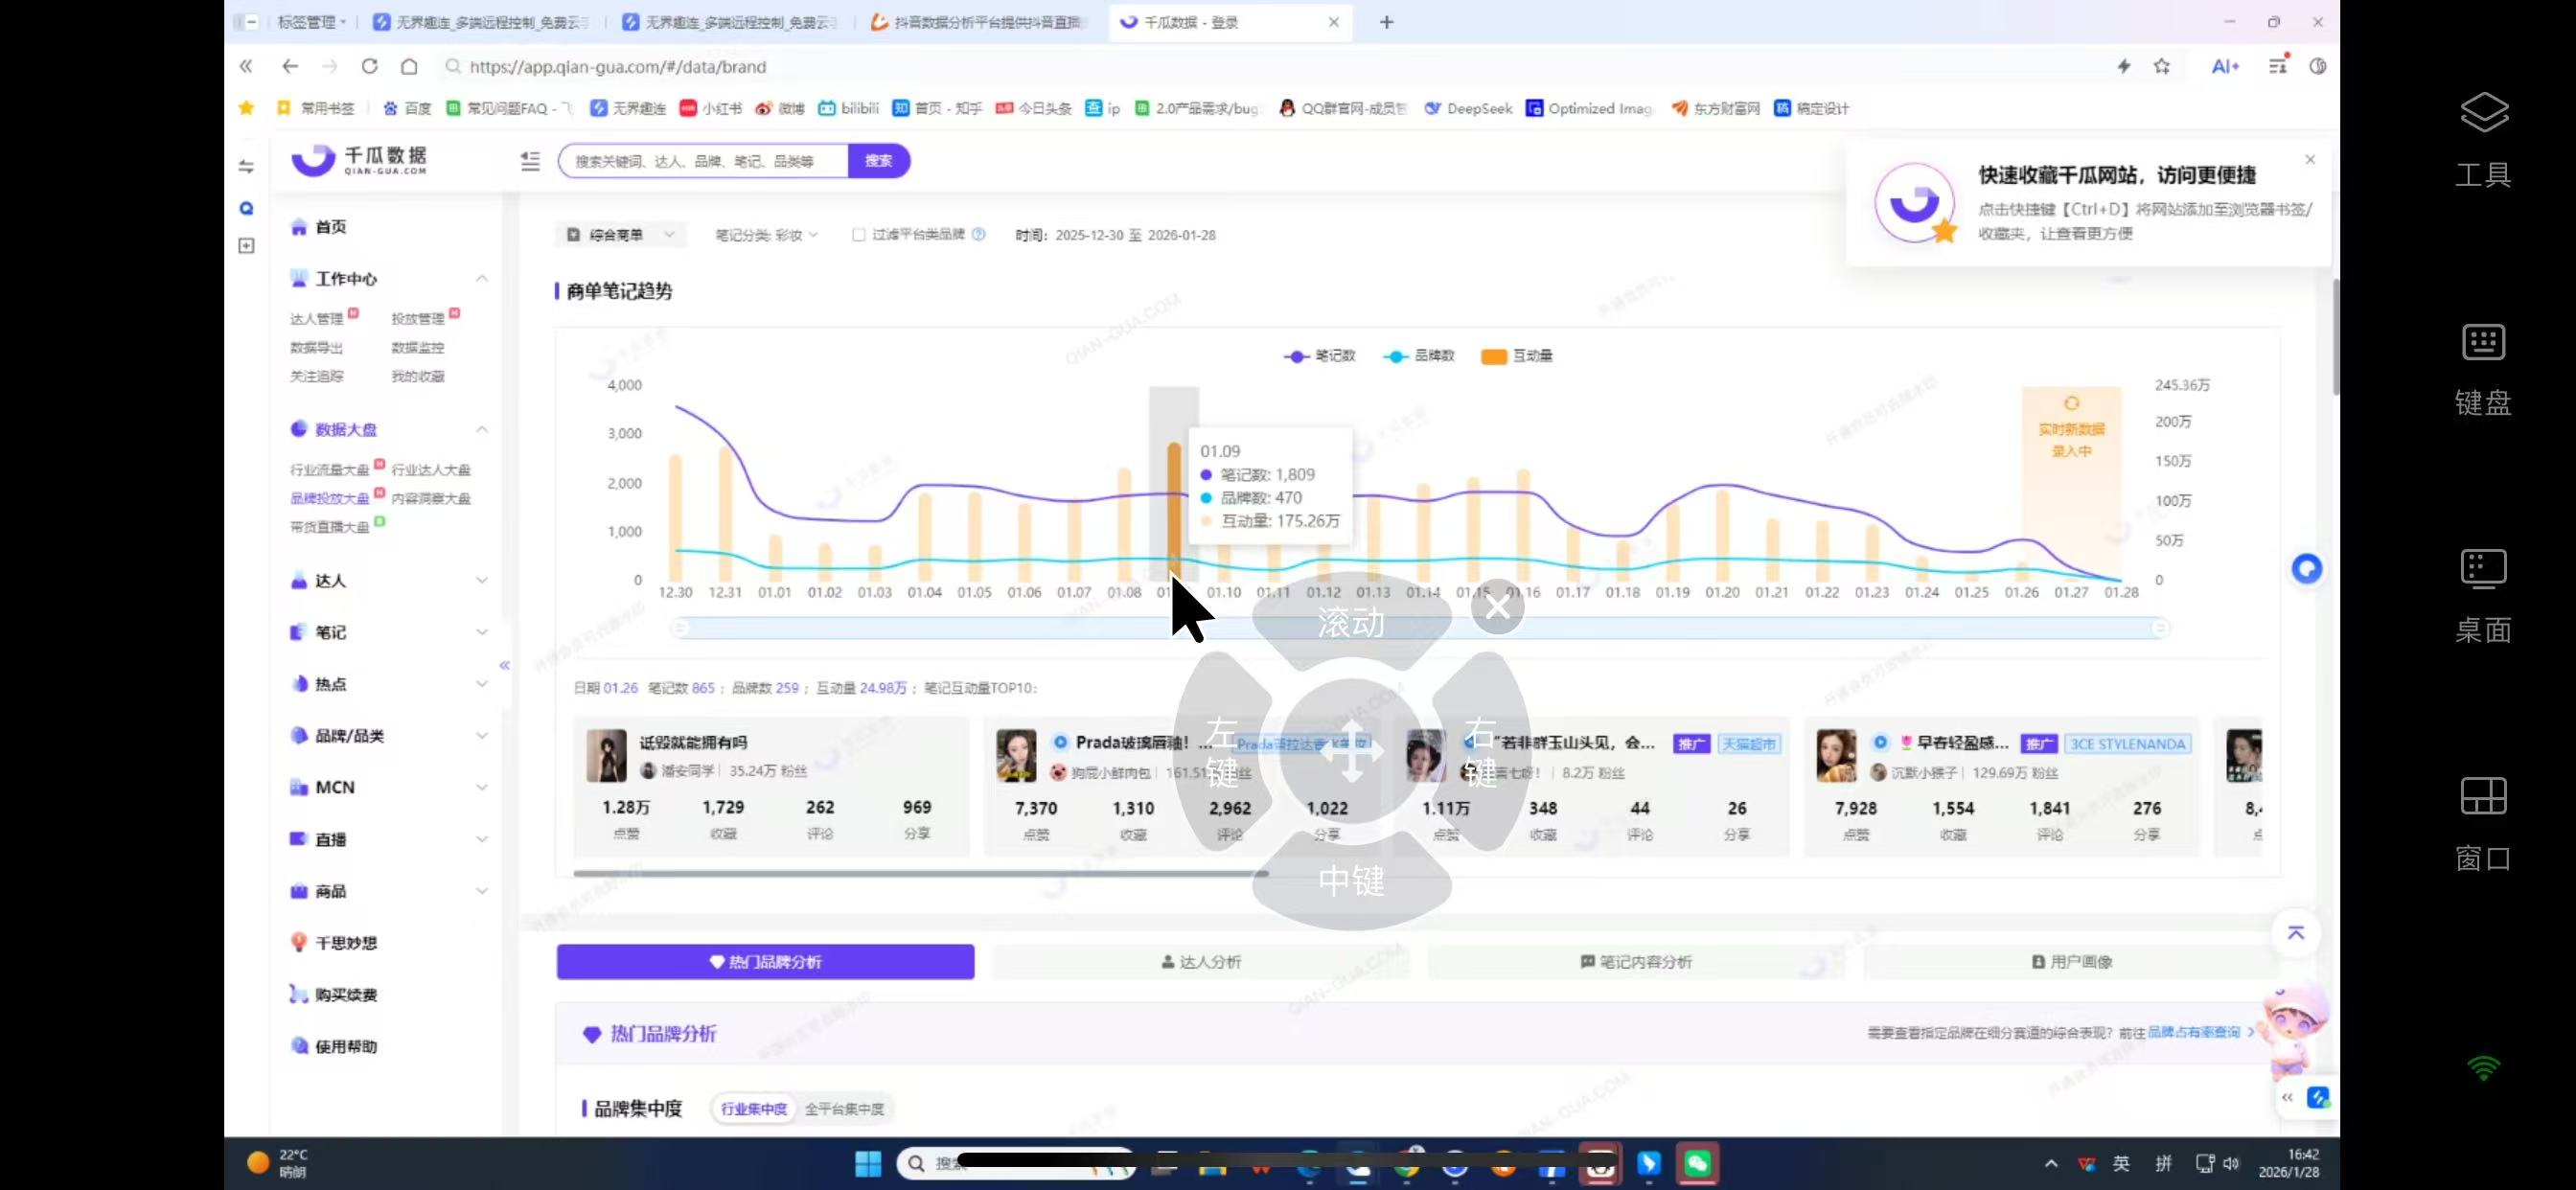
Task: Open the 综合商单 dropdown
Action: [x=620, y=234]
